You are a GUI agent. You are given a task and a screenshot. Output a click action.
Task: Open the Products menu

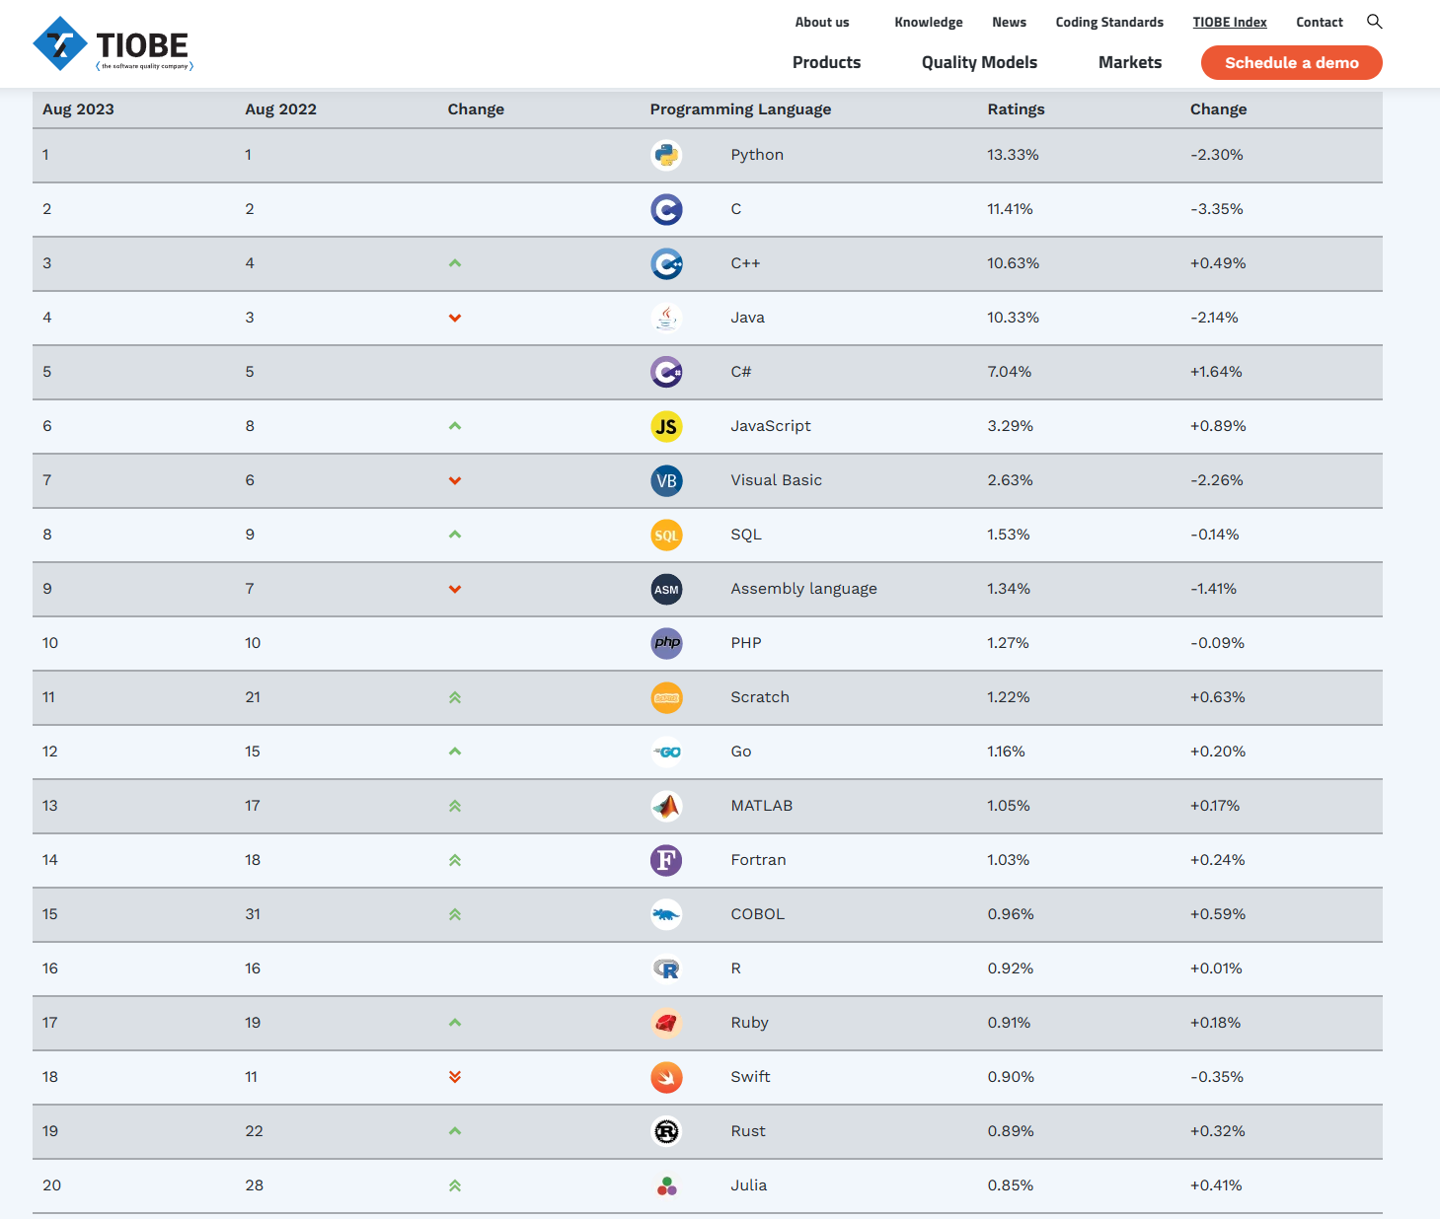pyautogui.click(x=826, y=62)
